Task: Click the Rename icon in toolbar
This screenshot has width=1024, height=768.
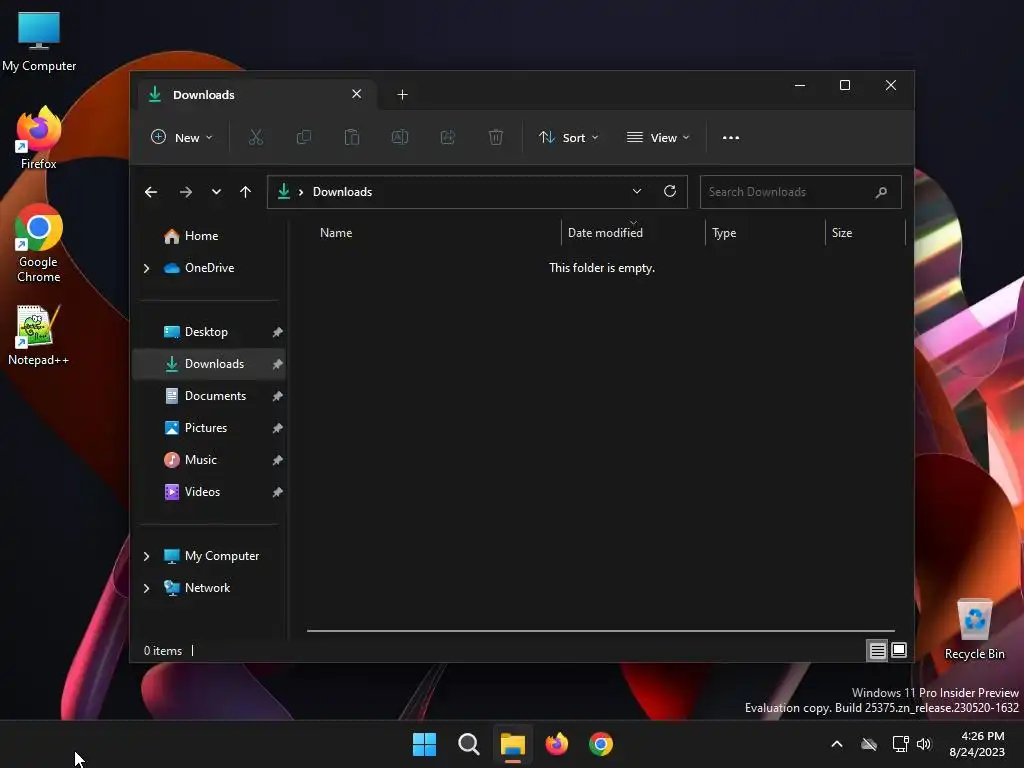Action: [400, 138]
